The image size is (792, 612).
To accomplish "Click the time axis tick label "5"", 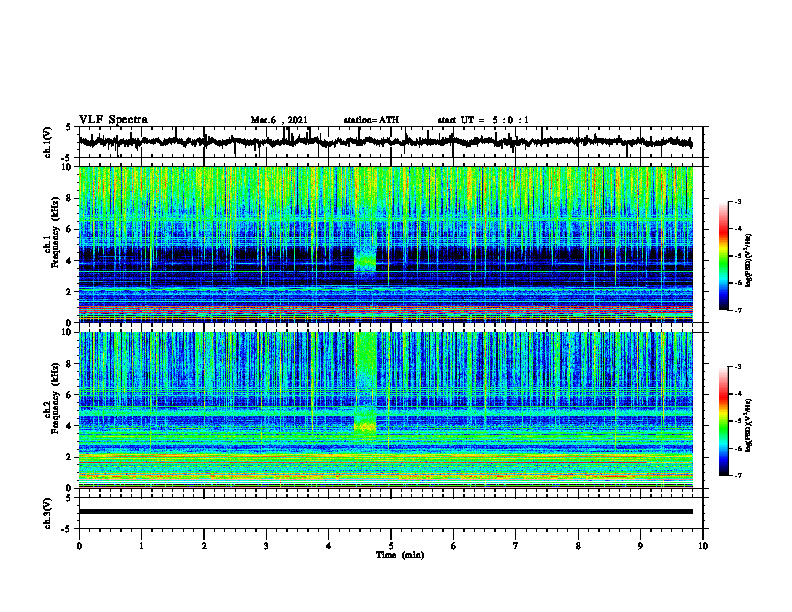I will [x=391, y=546].
